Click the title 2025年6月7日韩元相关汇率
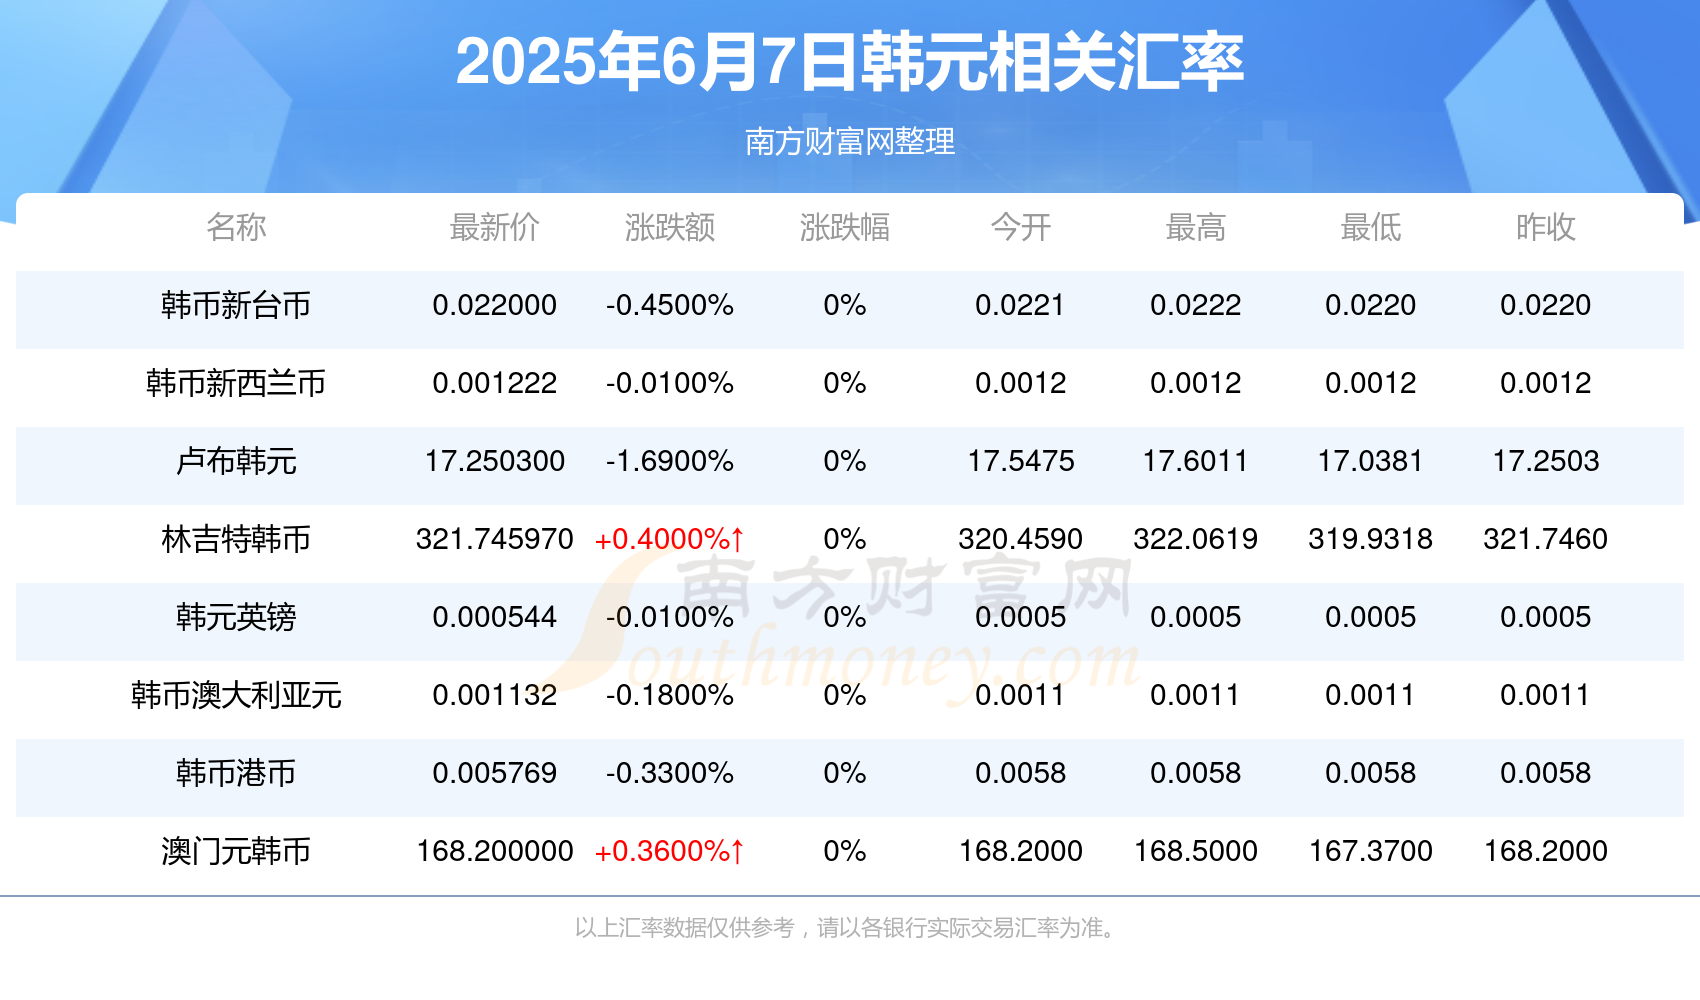Viewport: 1700px width, 1000px height. 850,62
